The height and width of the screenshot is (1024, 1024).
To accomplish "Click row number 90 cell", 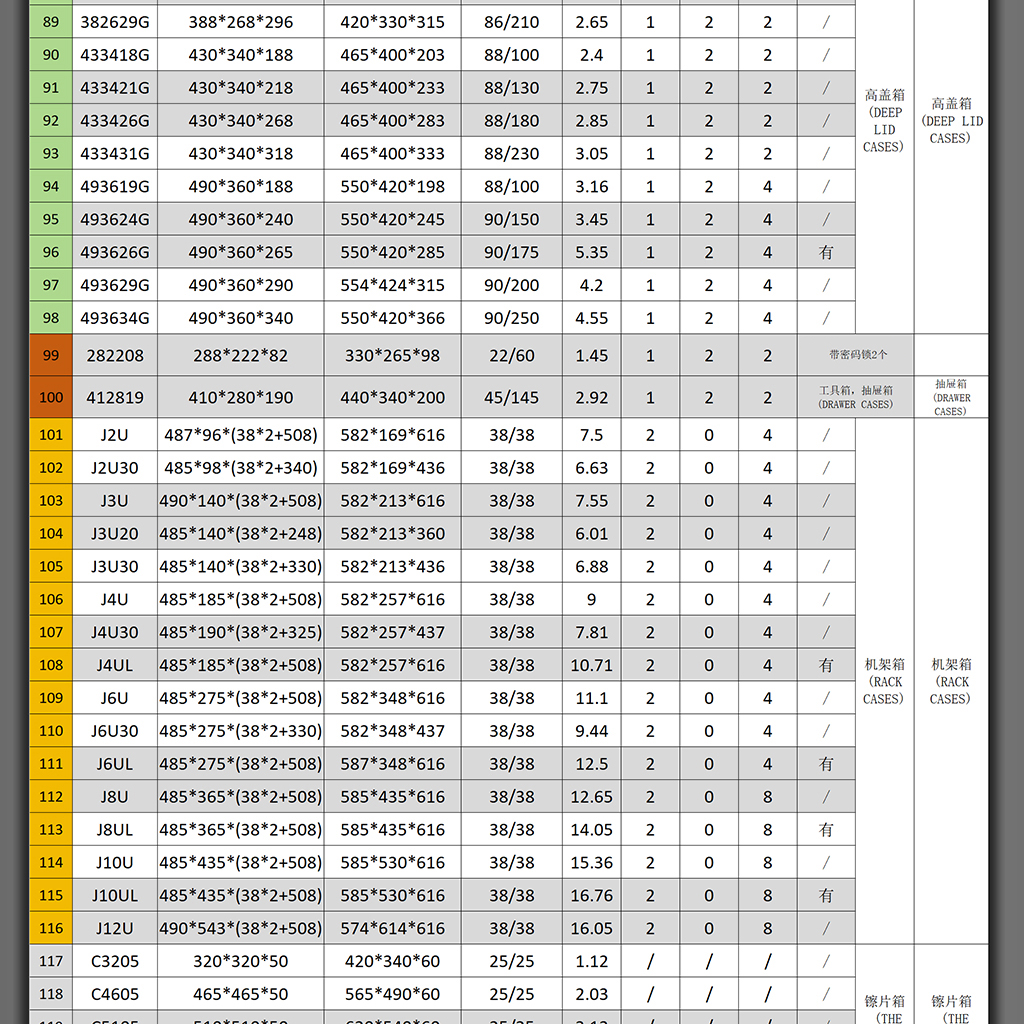I will [51, 55].
